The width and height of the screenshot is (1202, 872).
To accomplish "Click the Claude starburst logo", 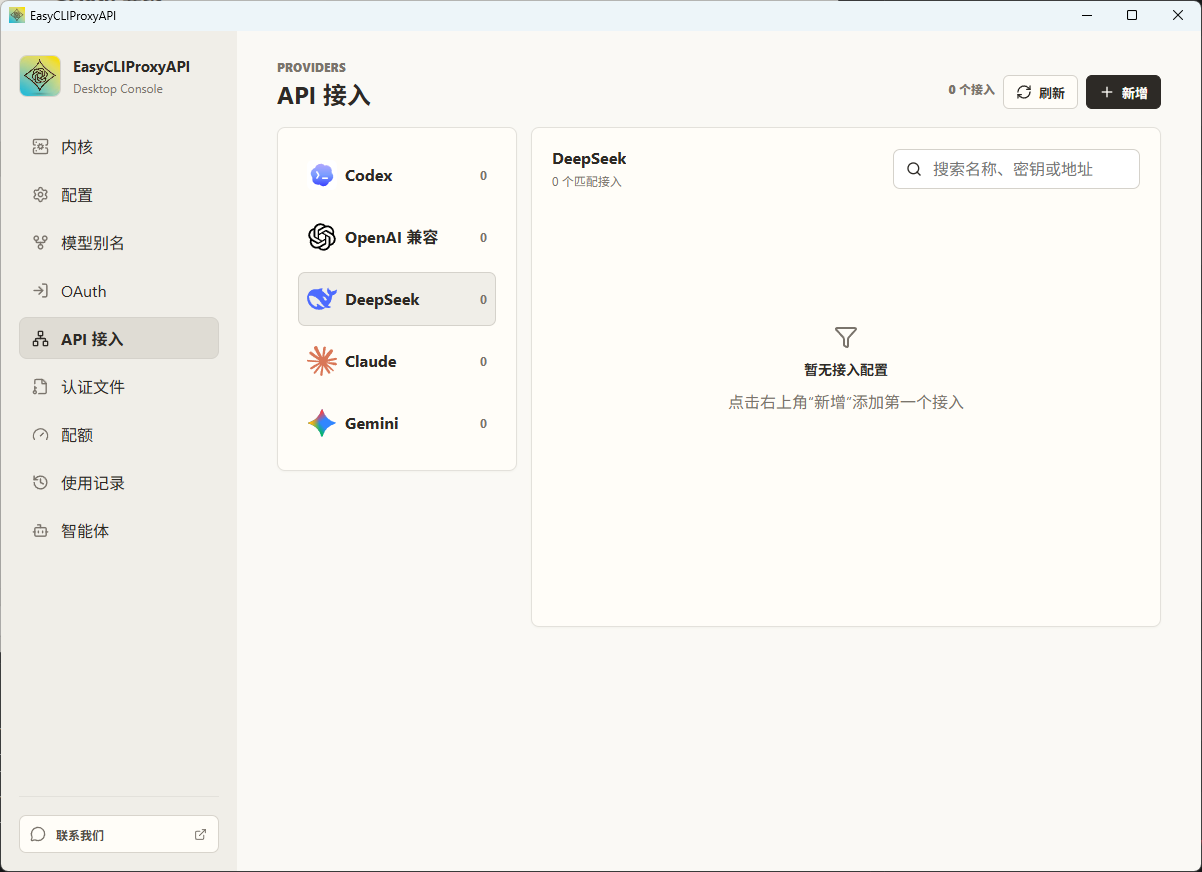I will (321, 361).
